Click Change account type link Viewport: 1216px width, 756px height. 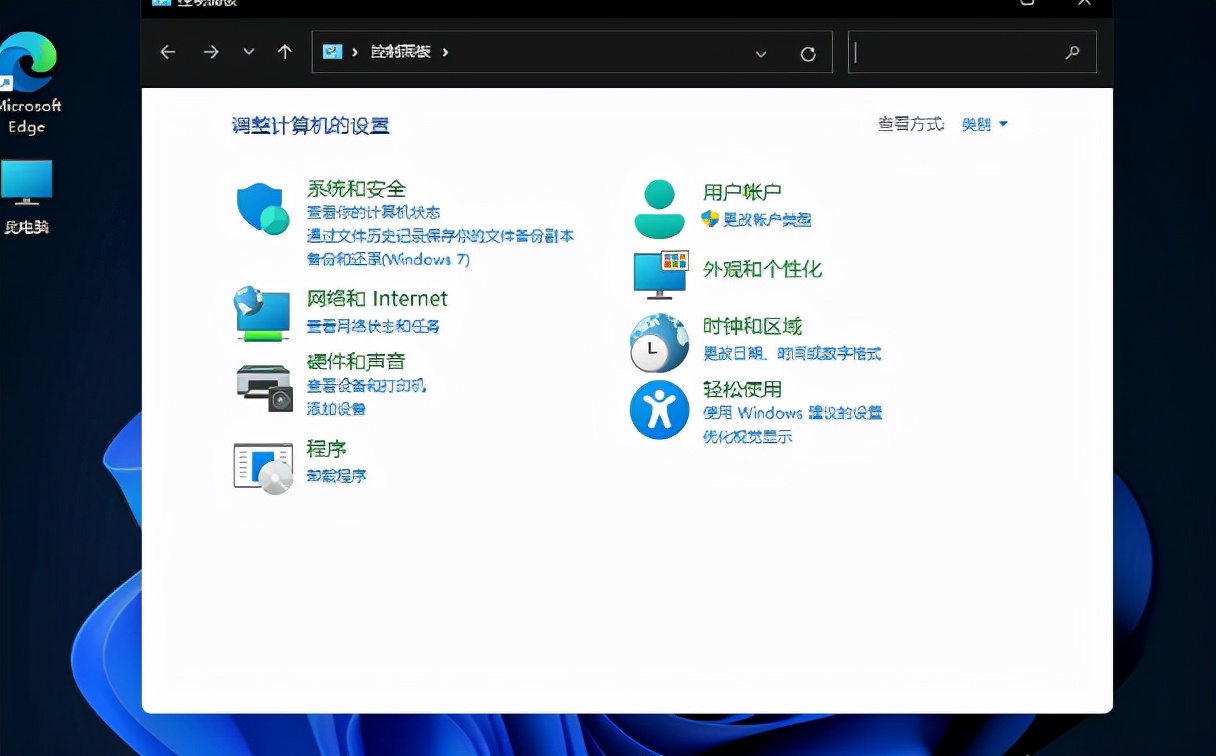[x=766, y=219]
